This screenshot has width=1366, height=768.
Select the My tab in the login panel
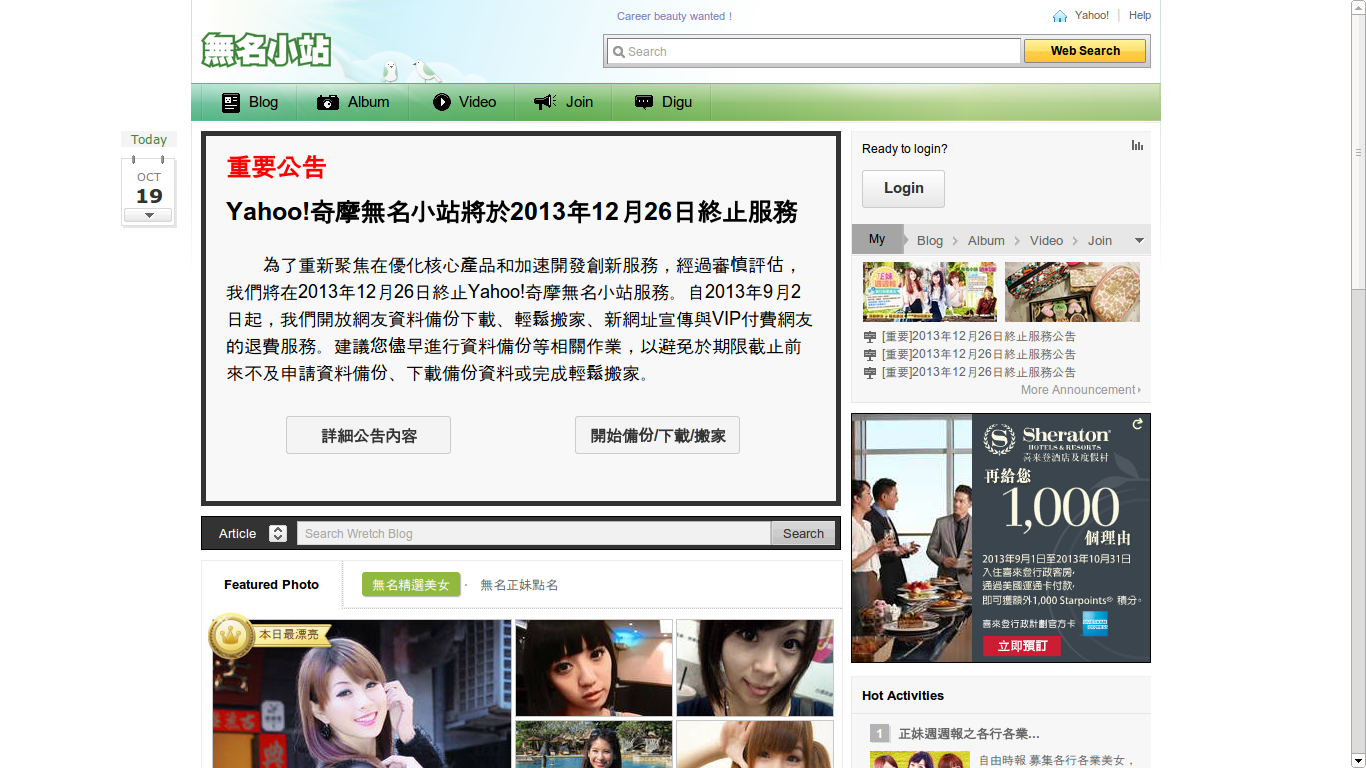[x=877, y=239]
